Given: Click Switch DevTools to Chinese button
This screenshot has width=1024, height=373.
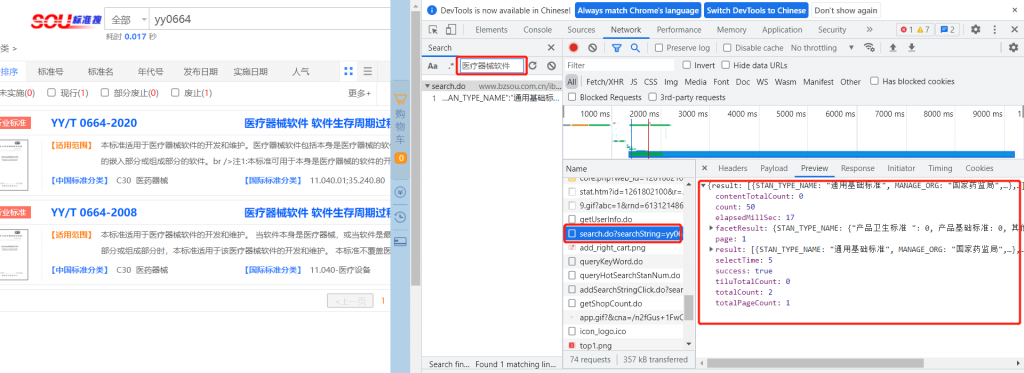Looking at the screenshot, I should pos(756,10).
